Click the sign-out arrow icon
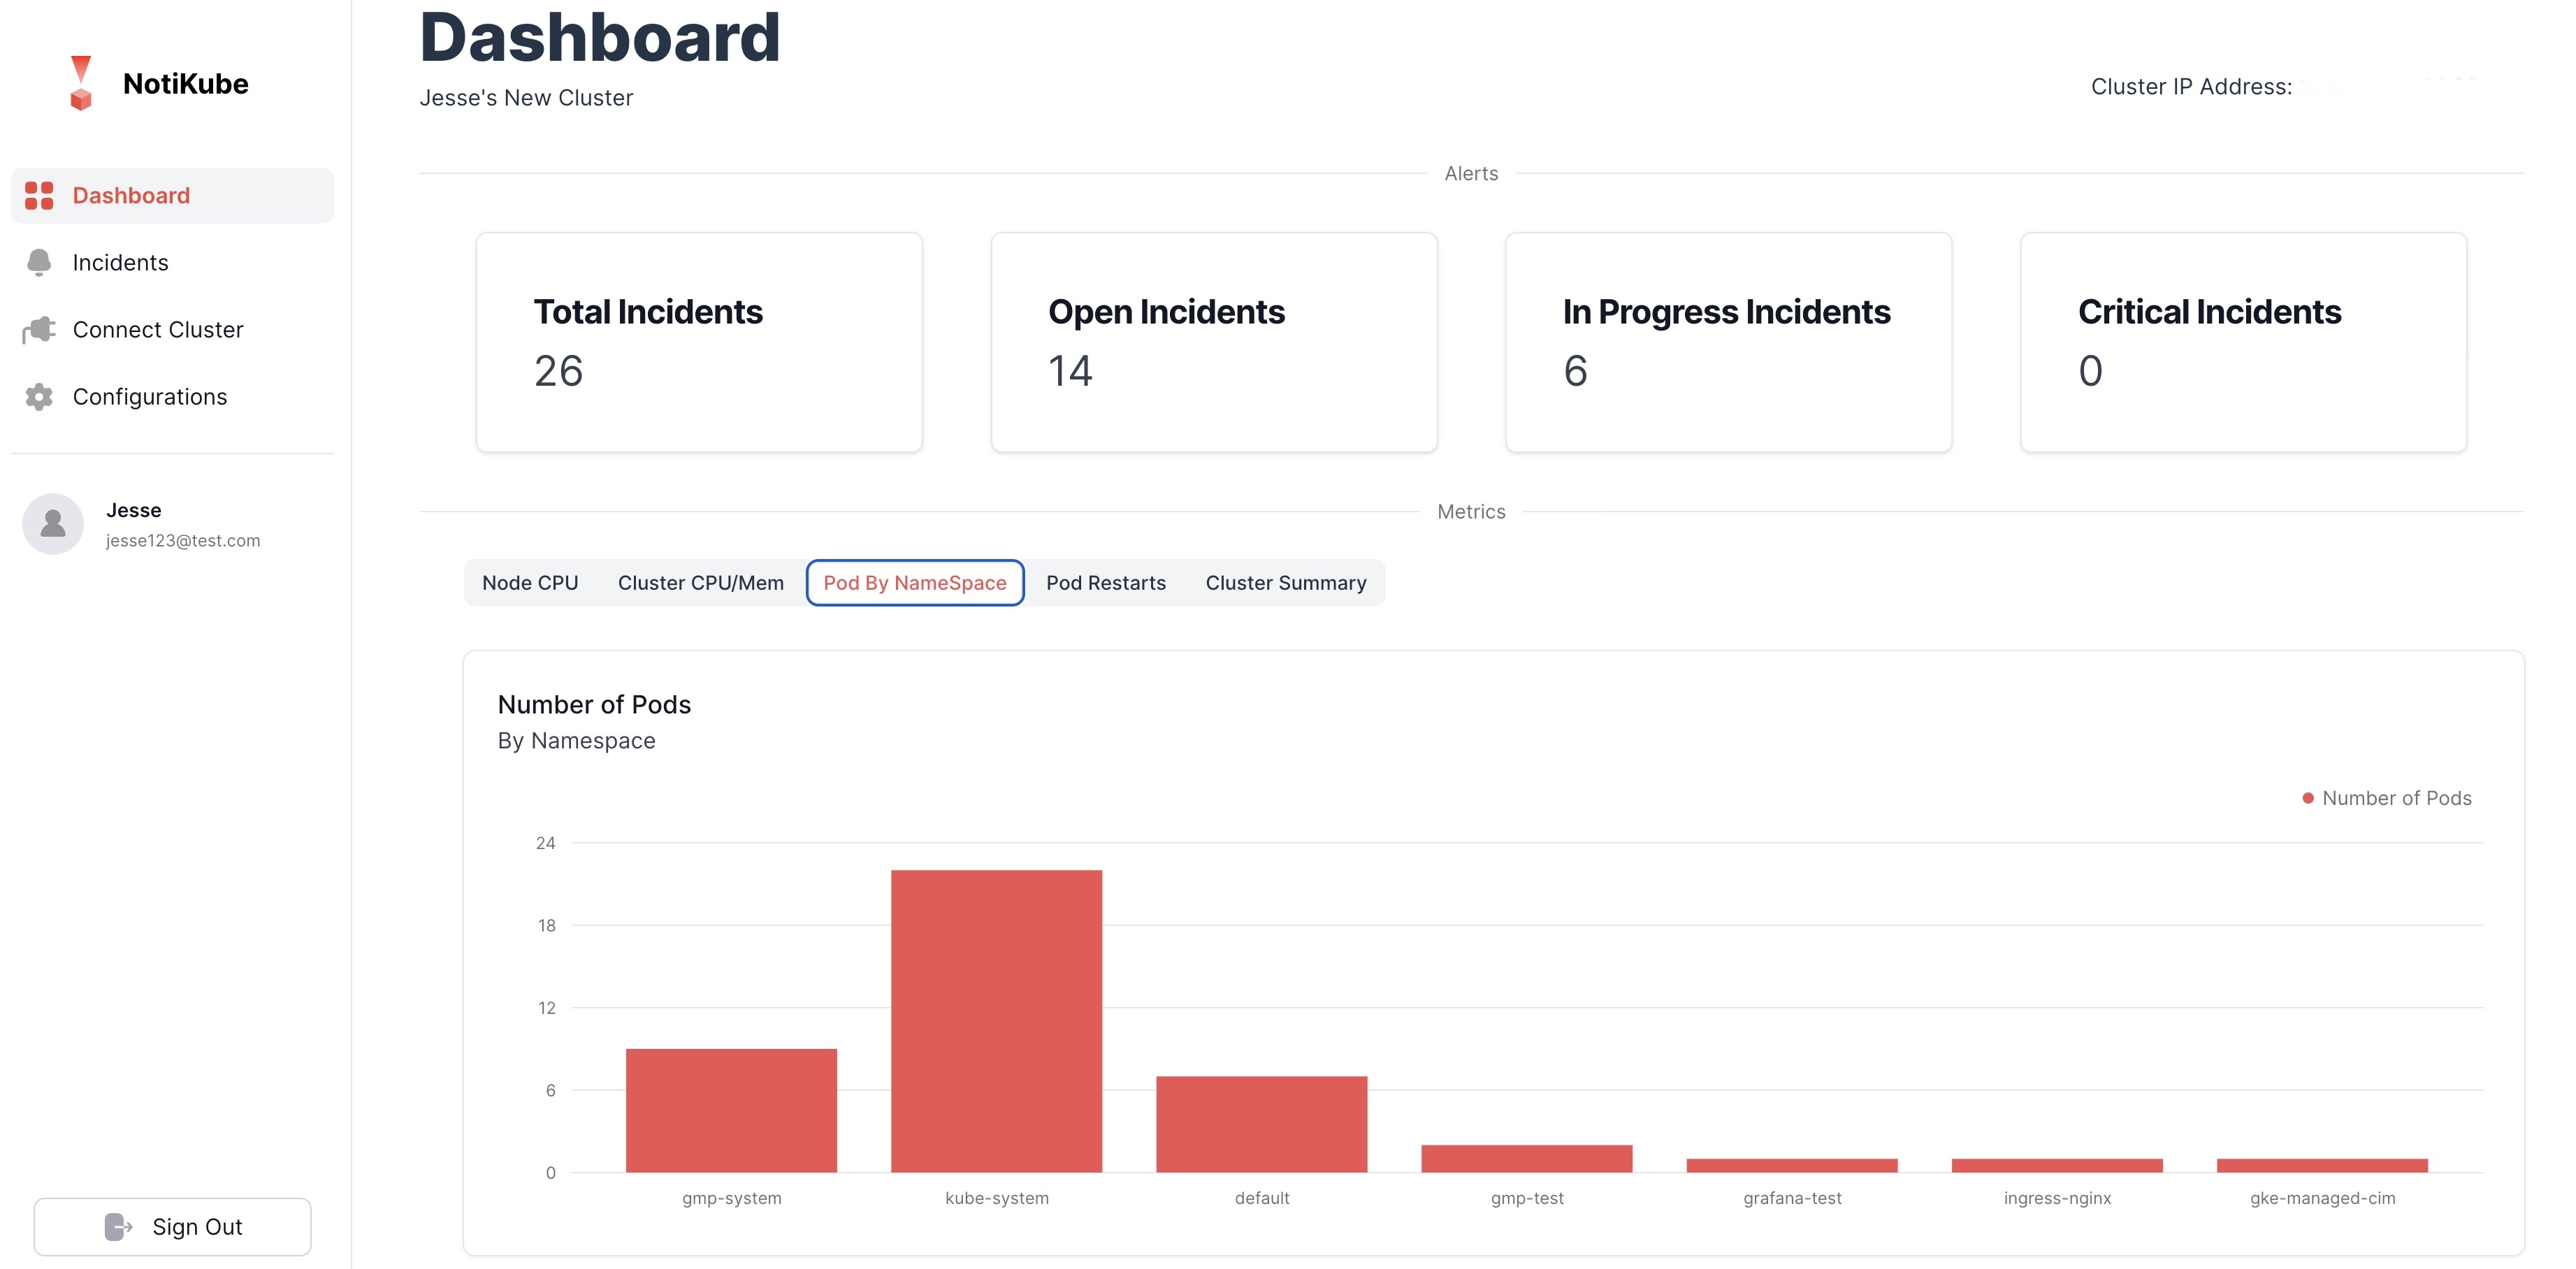Image resolution: width=2576 pixels, height=1269 pixels. pyautogui.click(x=118, y=1226)
